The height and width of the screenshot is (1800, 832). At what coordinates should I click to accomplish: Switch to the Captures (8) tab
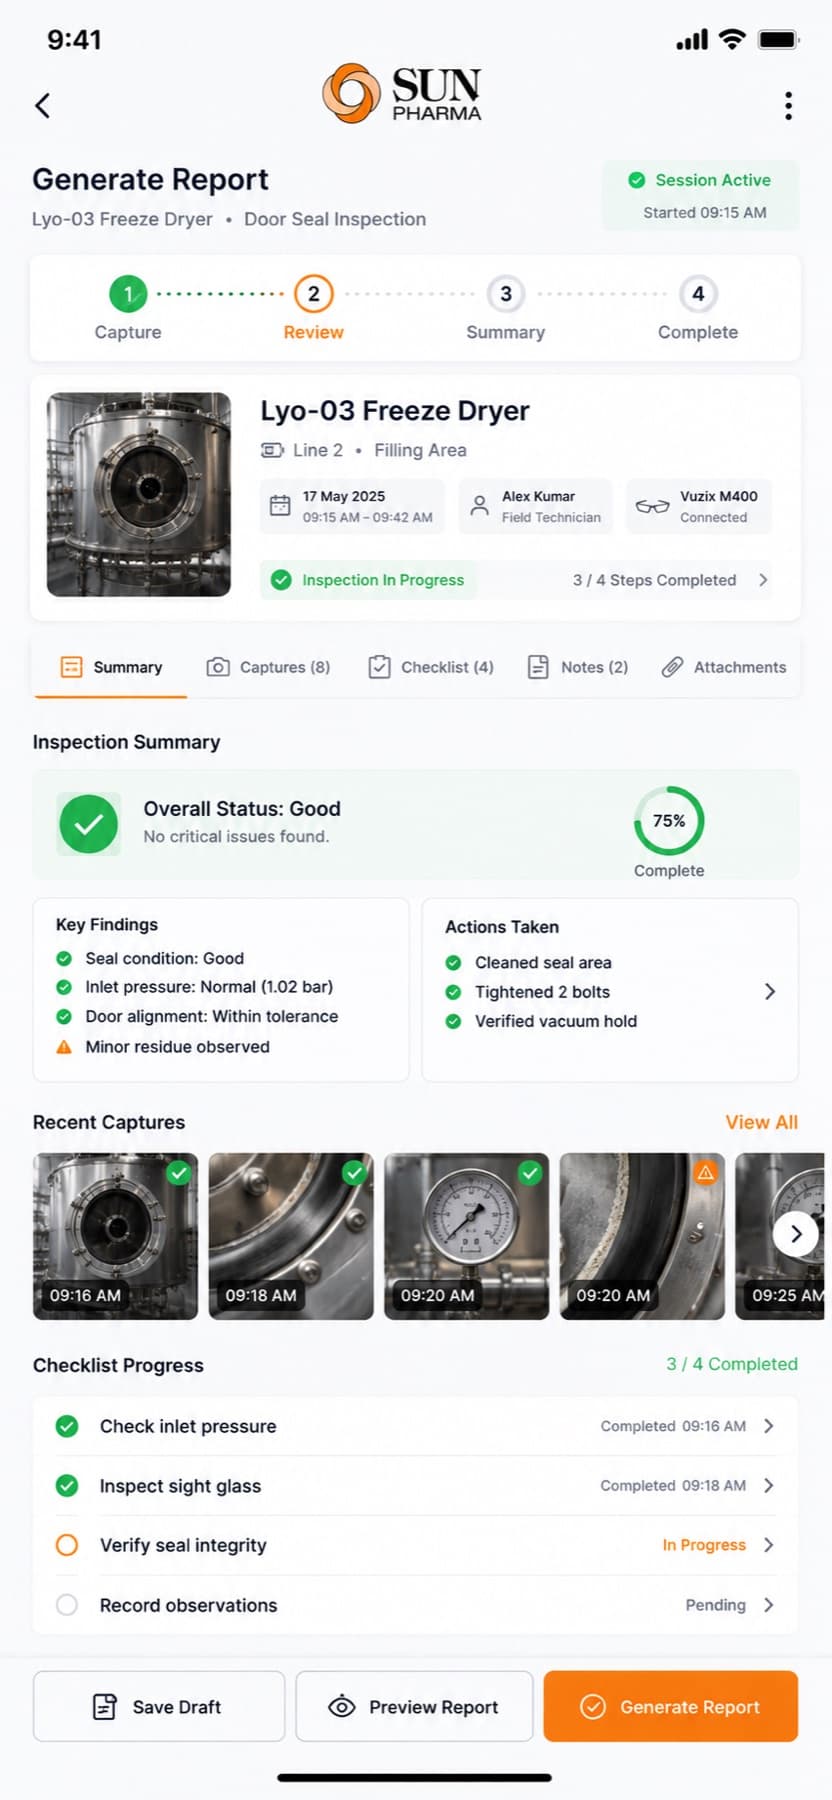[268, 667]
